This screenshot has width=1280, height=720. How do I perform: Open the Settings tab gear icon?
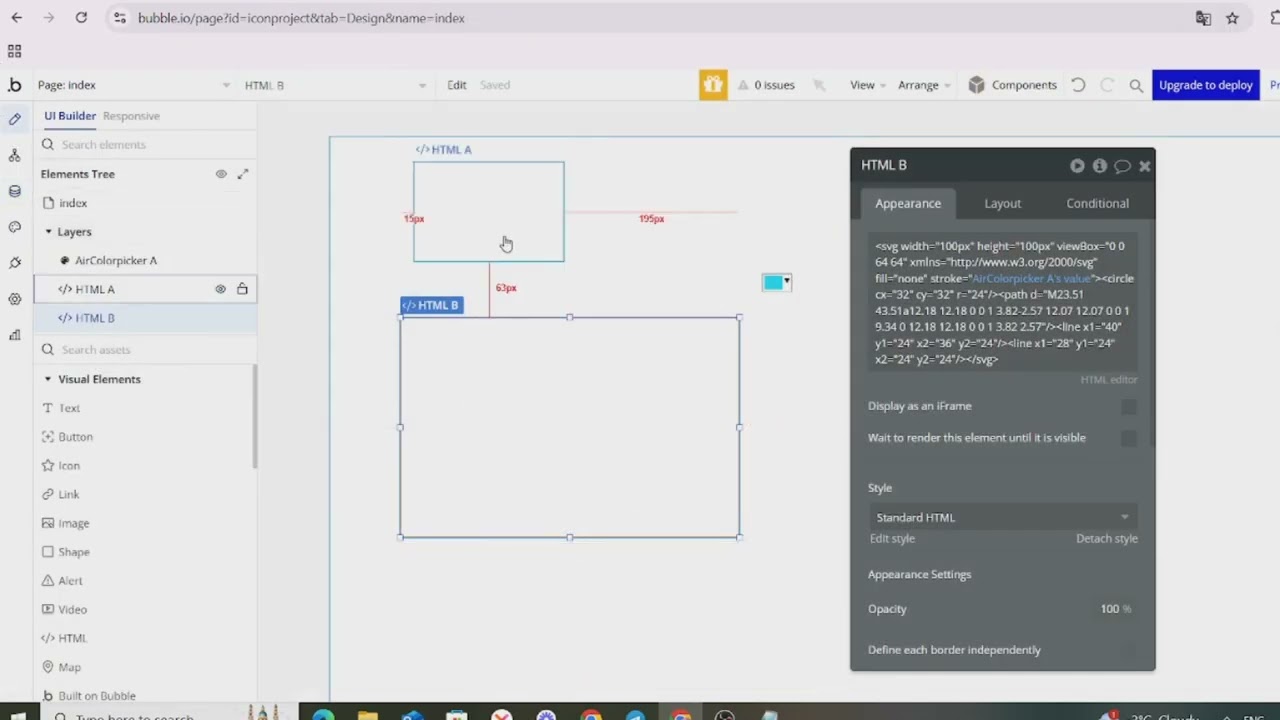[x=14, y=299]
